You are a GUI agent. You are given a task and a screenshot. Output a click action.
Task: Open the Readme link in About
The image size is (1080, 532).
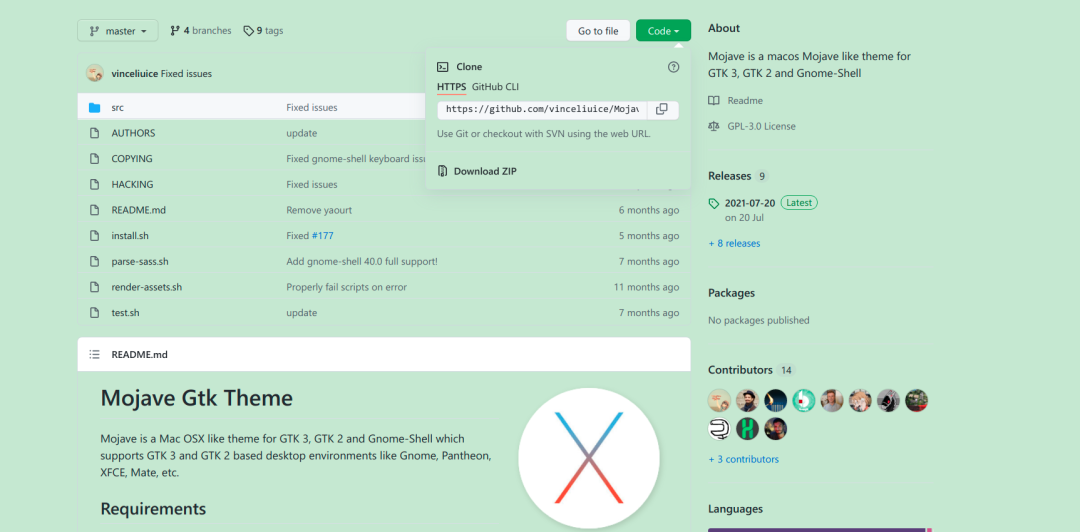click(745, 101)
